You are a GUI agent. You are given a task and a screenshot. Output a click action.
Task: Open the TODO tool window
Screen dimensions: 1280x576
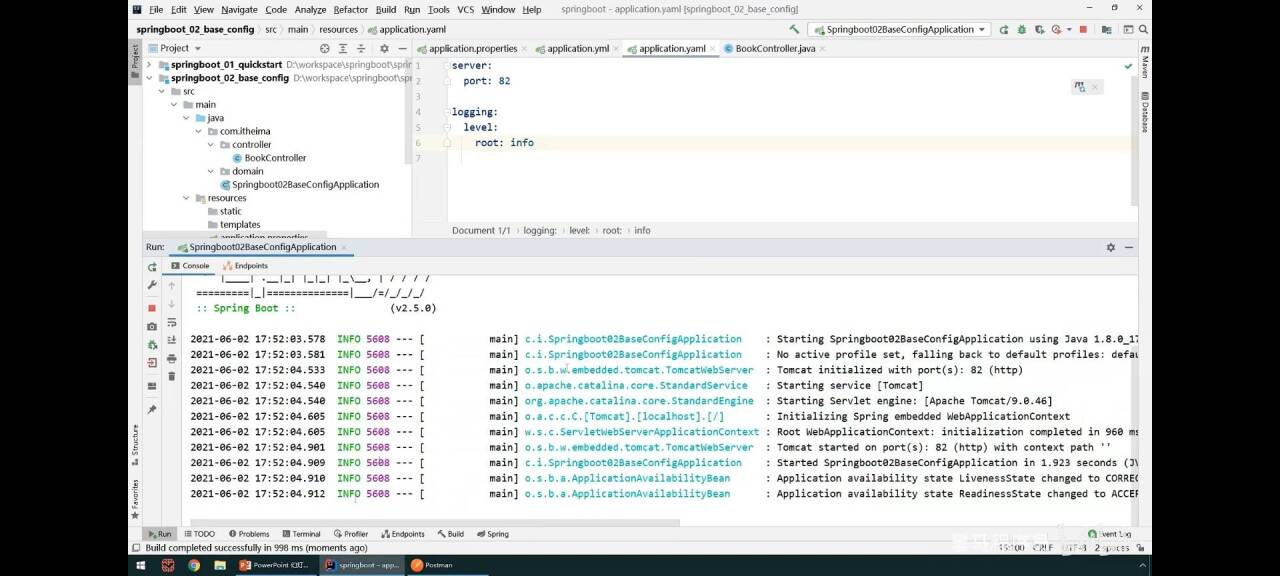[199, 534]
